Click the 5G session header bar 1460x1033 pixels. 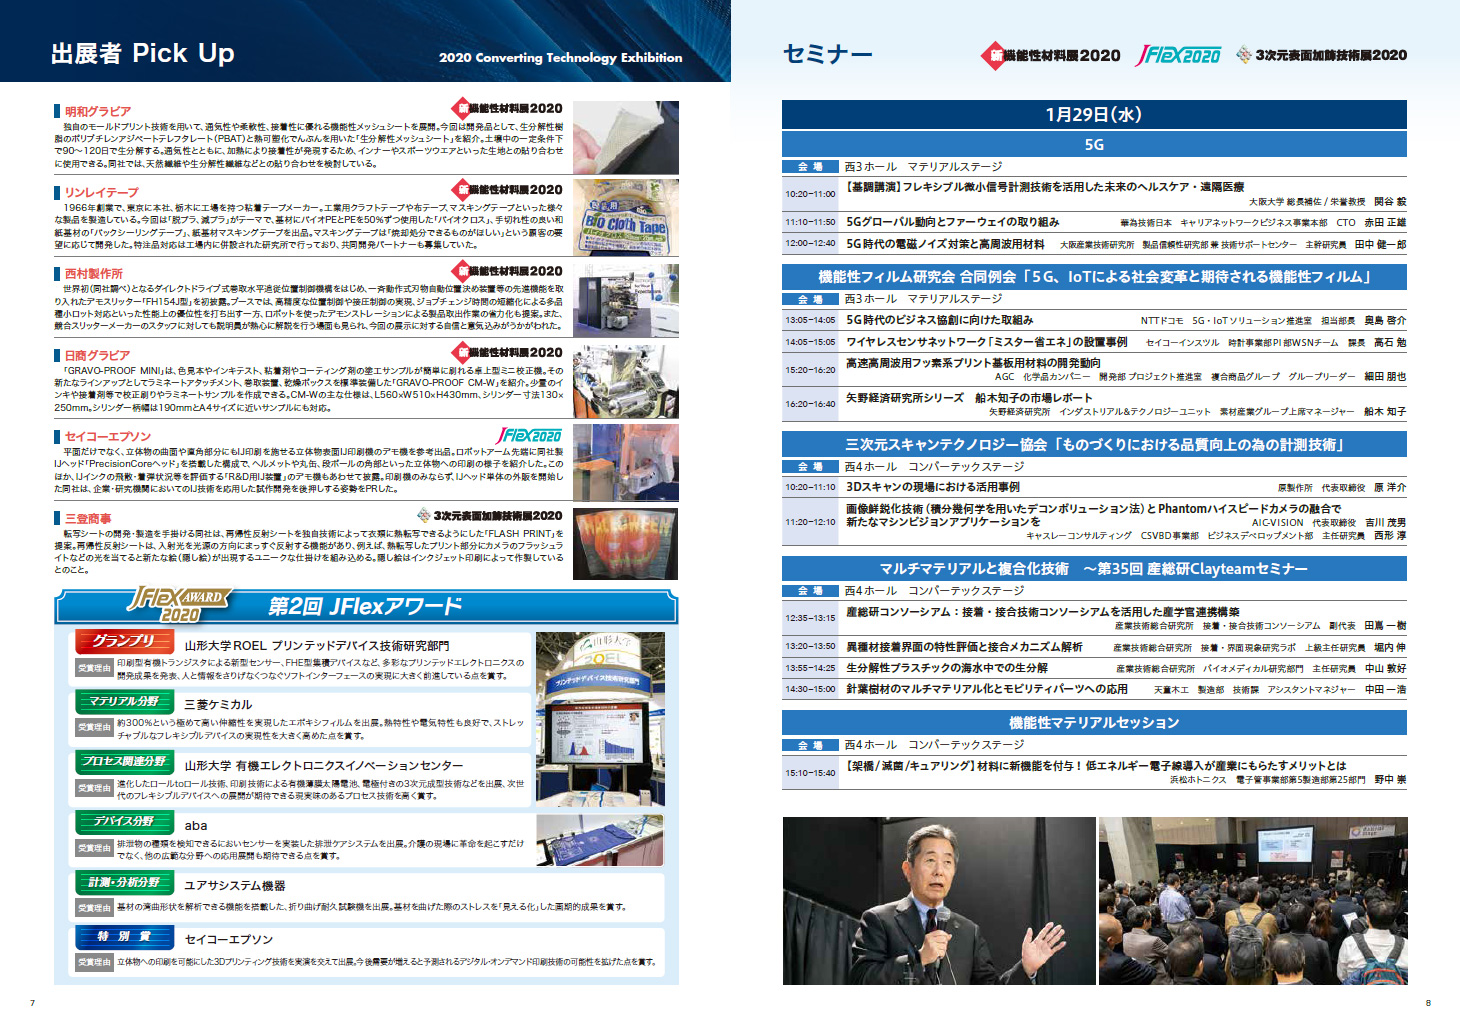(x=1094, y=145)
